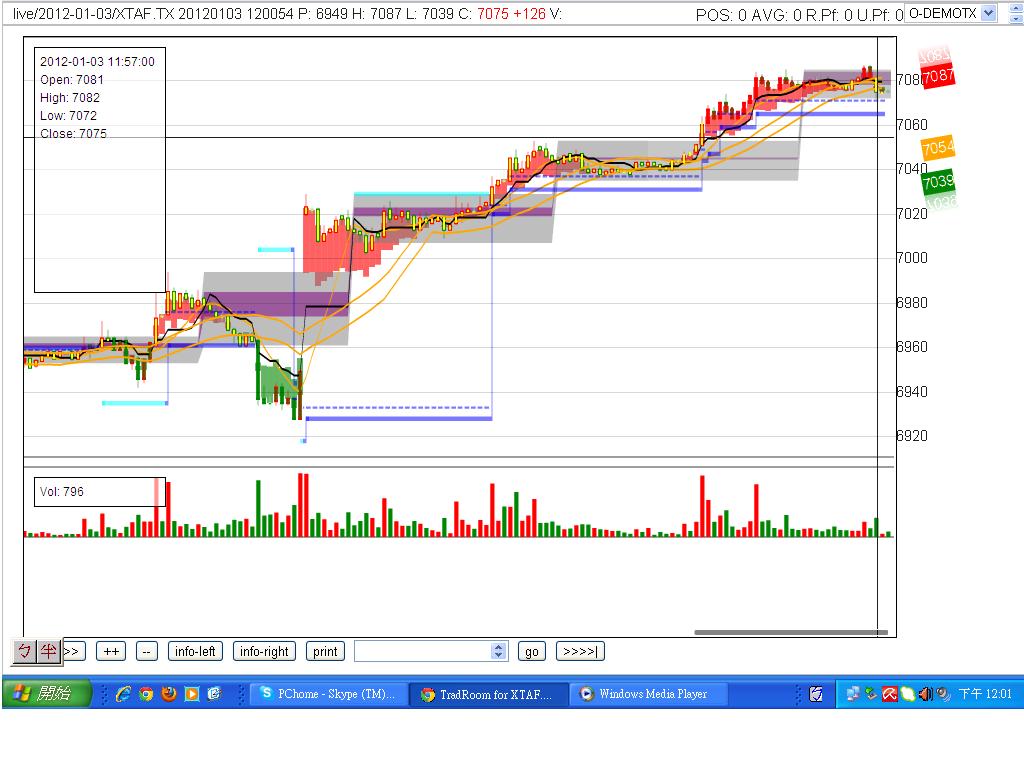Click the 7060 price axis label
Screen dimensions: 1024x768
point(912,124)
